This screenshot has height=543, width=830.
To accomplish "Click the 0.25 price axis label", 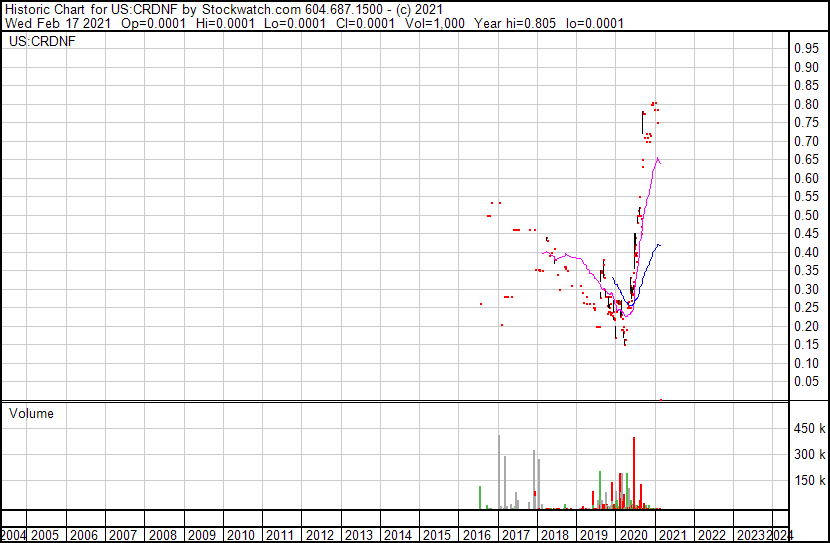I will 806,307.
